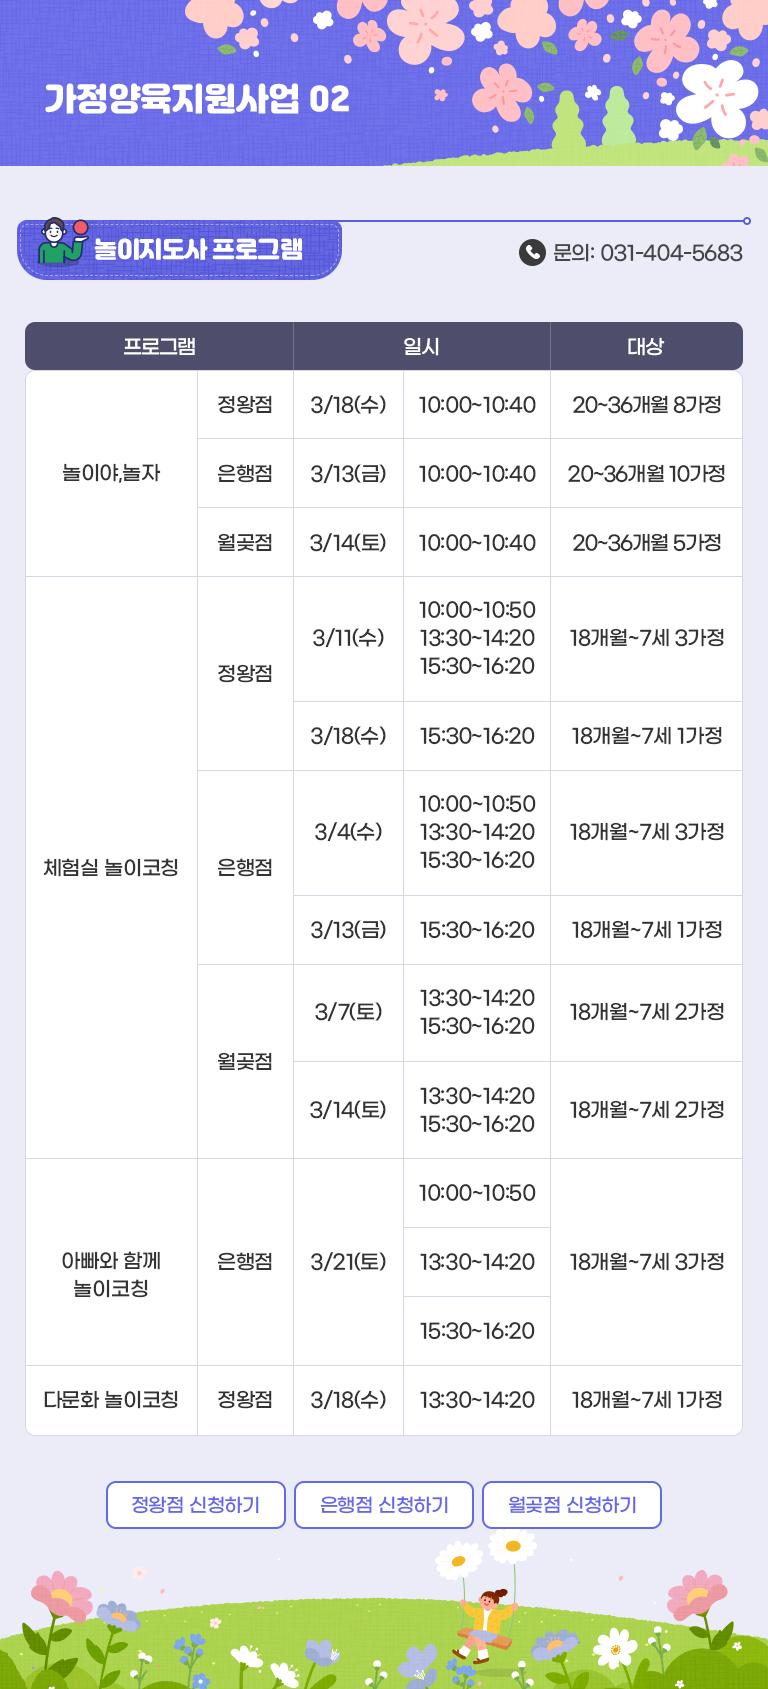Click the 대상 column header
The height and width of the screenshot is (1689, 768).
(646, 346)
